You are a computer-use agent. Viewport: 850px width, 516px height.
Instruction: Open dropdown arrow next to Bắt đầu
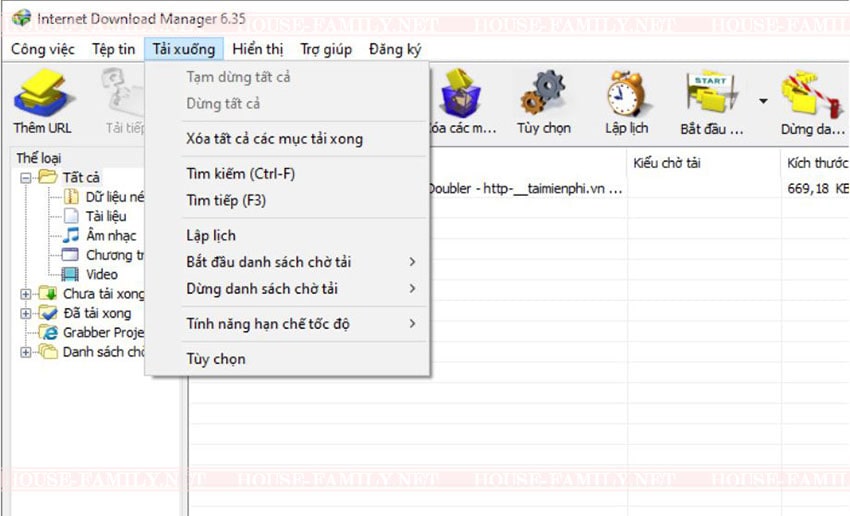point(763,101)
